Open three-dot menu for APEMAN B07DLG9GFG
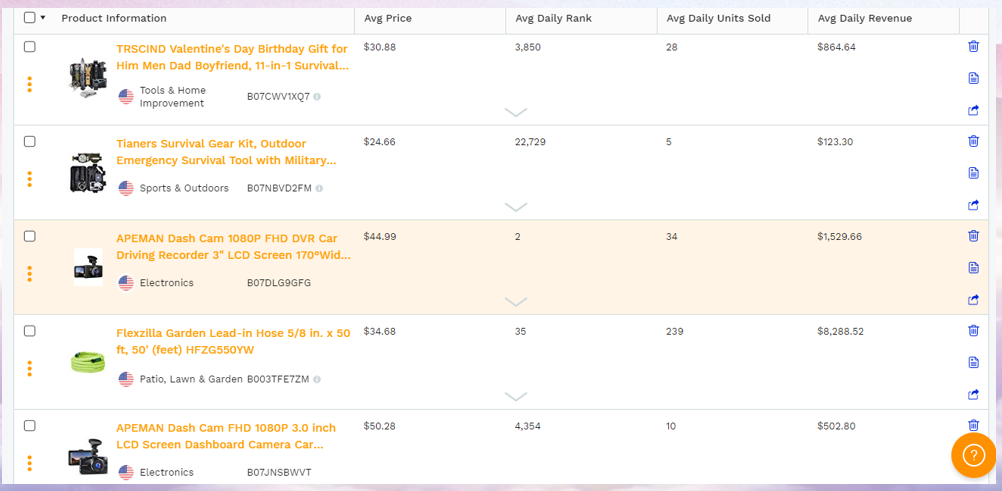 30,274
